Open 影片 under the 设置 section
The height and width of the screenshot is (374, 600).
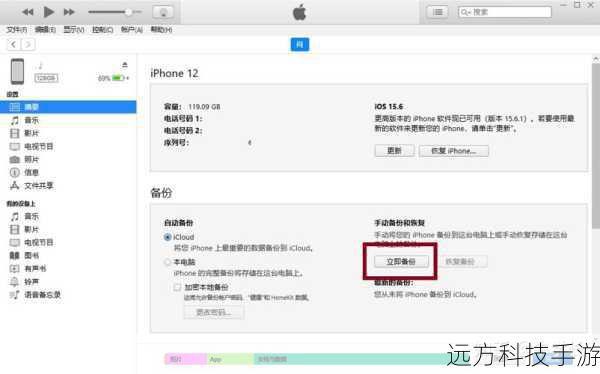coord(31,133)
